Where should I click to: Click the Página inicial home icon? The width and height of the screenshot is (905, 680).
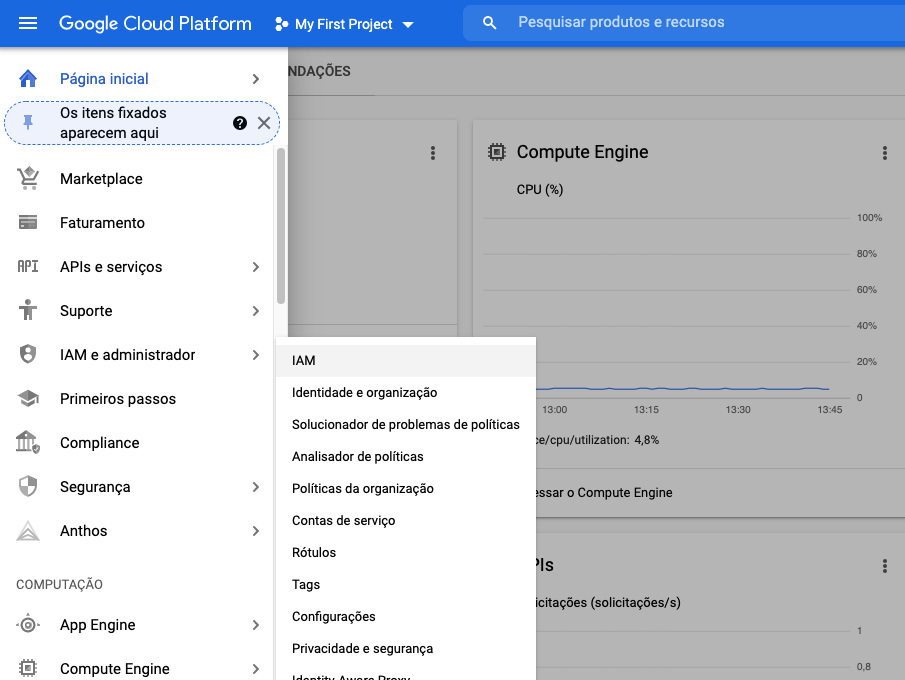[28, 79]
